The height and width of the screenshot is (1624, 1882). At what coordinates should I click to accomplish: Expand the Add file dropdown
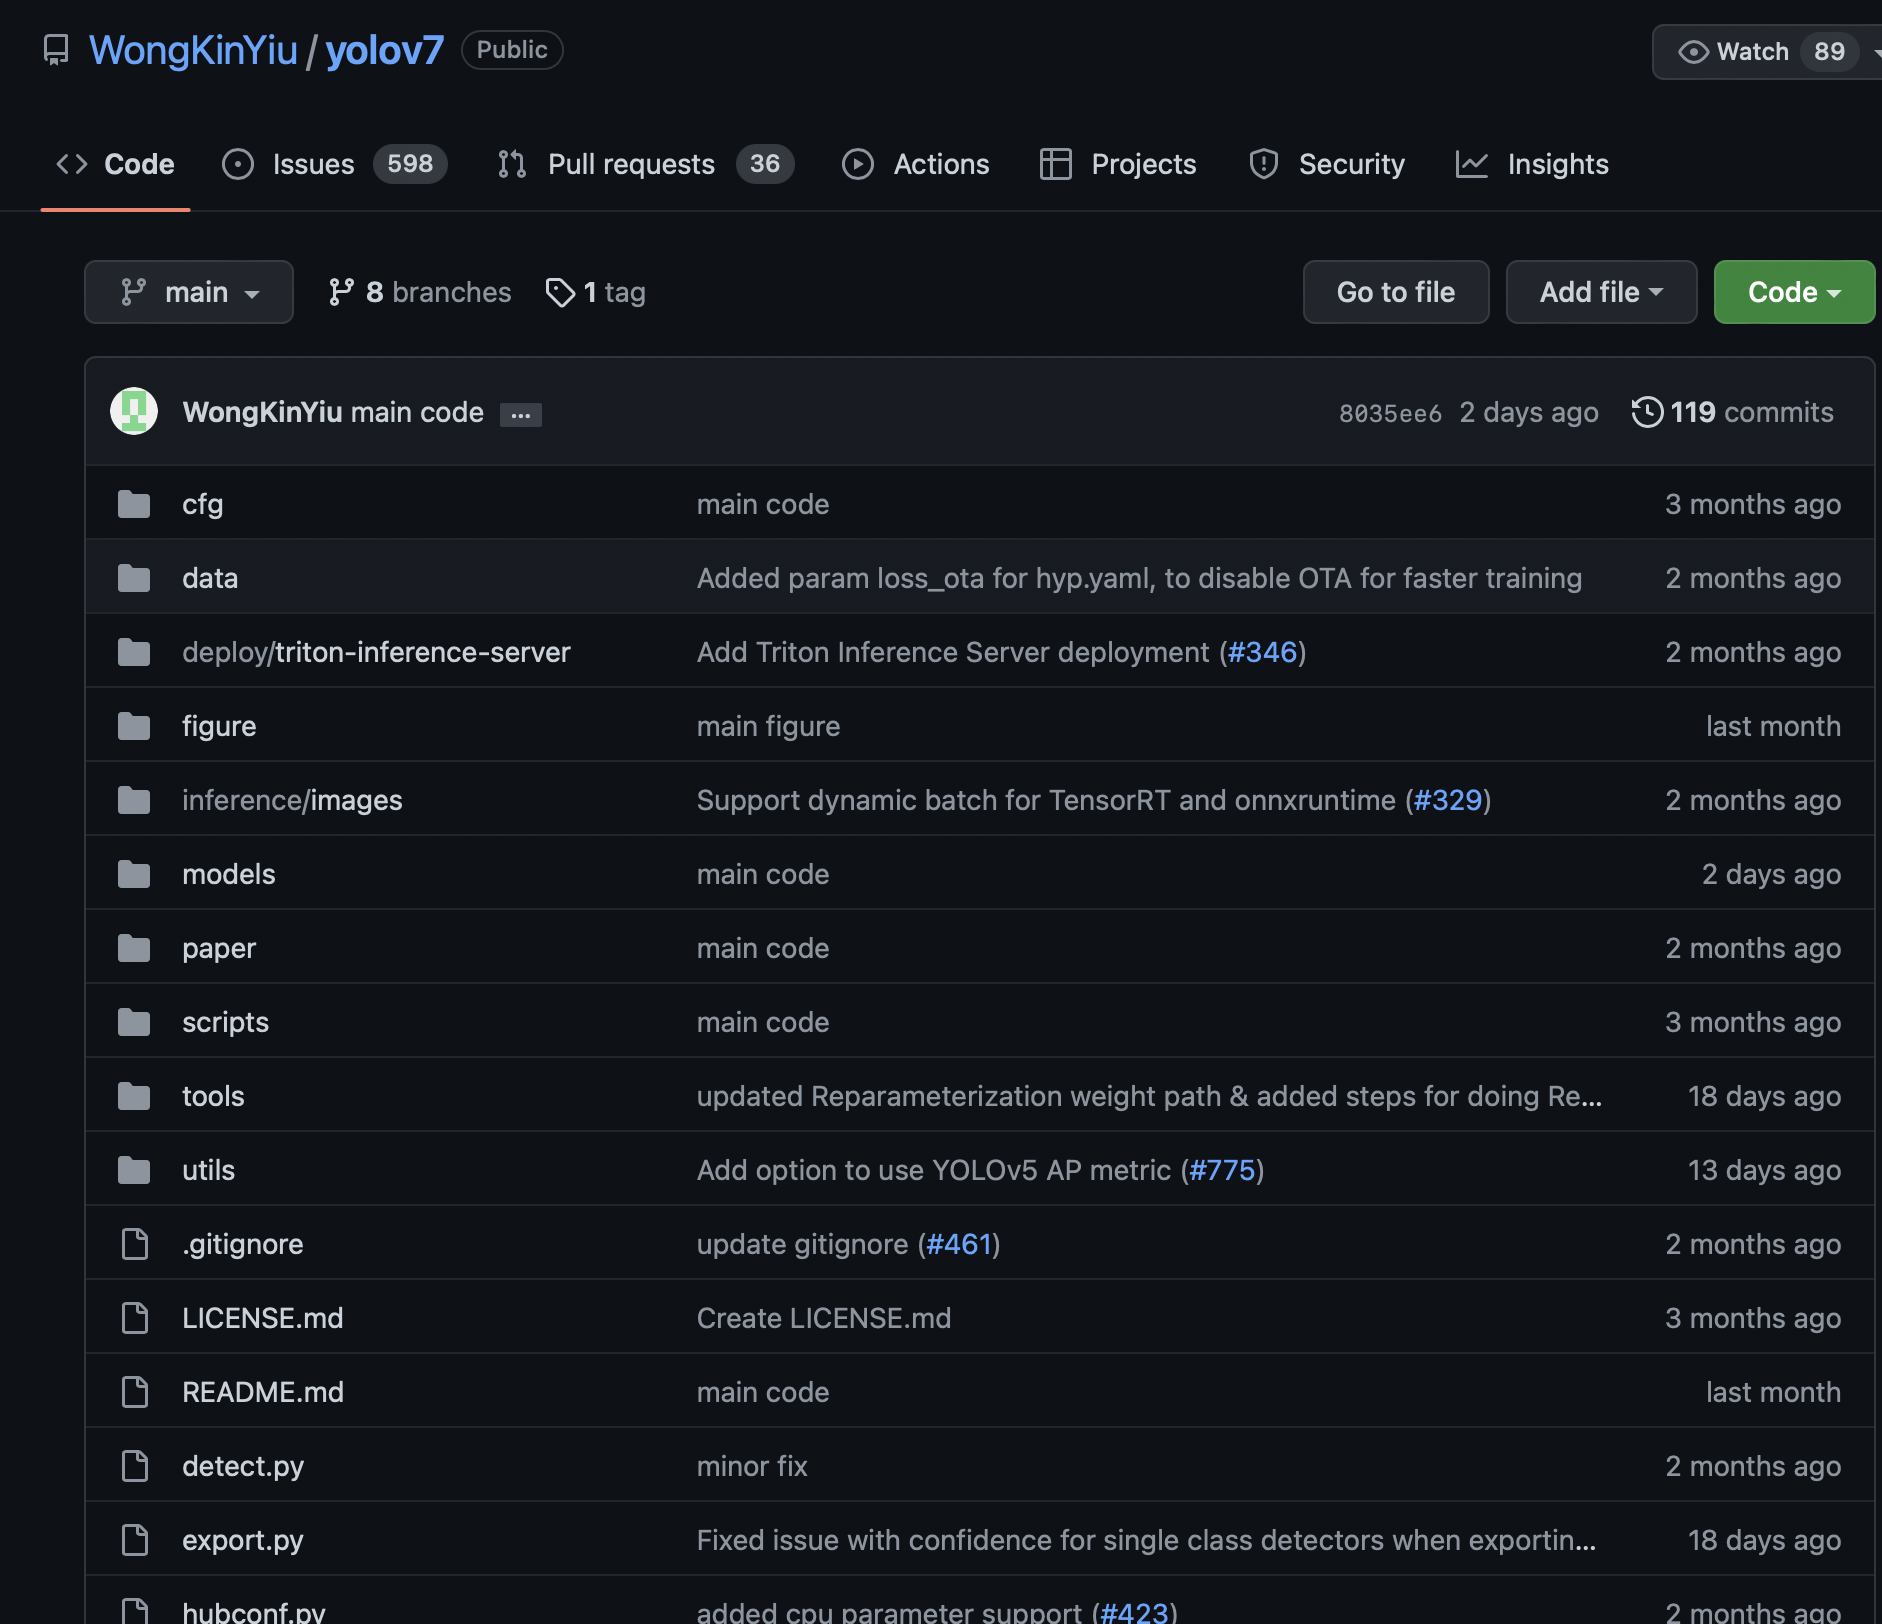(1601, 292)
